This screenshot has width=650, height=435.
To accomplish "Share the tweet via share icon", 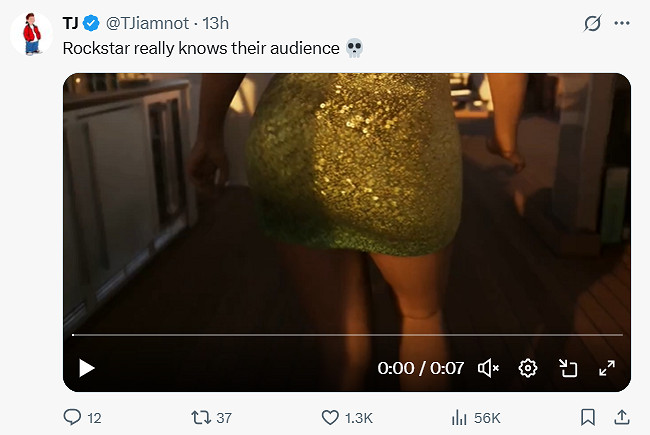I will click(622, 417).
